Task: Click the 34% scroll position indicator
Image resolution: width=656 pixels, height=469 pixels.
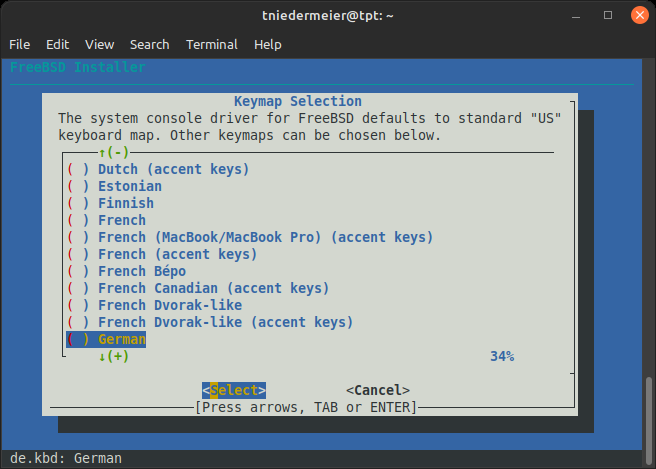Action: [x=502, y=356]
